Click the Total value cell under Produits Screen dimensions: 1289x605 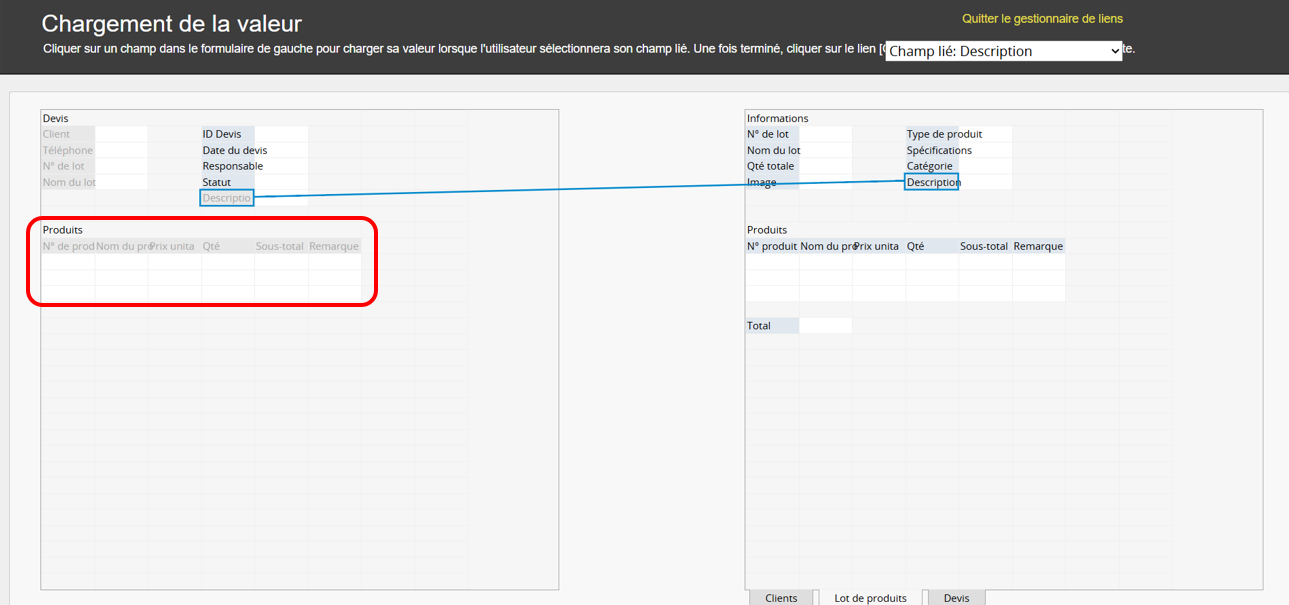[825, 326]
